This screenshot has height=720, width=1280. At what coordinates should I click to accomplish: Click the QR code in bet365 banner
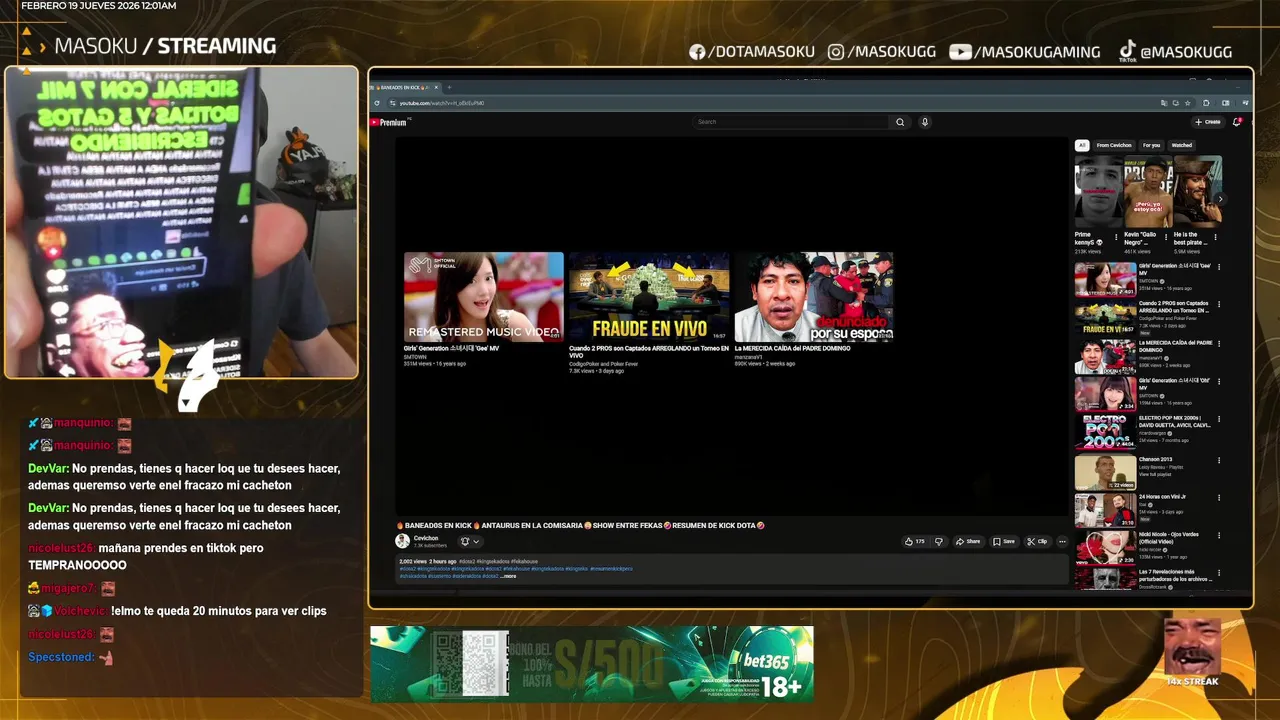[470, 664]
